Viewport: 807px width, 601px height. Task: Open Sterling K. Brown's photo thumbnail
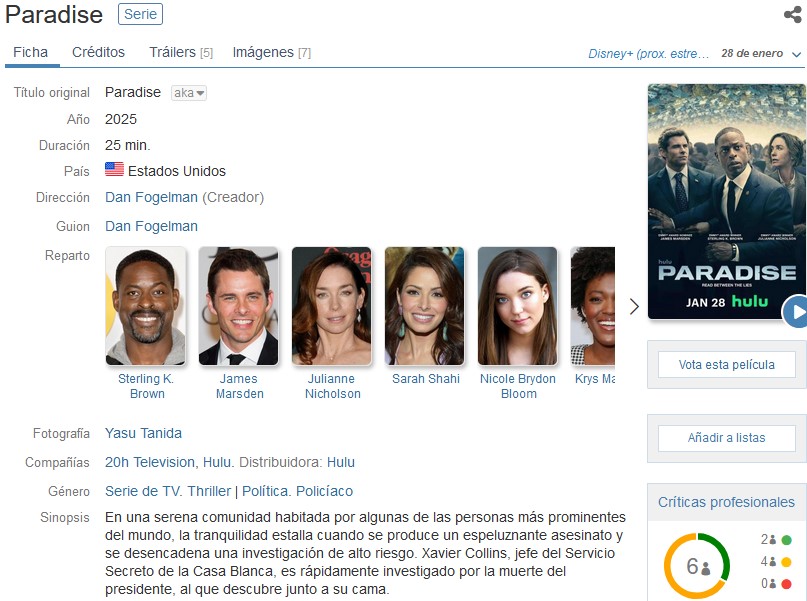146,306
